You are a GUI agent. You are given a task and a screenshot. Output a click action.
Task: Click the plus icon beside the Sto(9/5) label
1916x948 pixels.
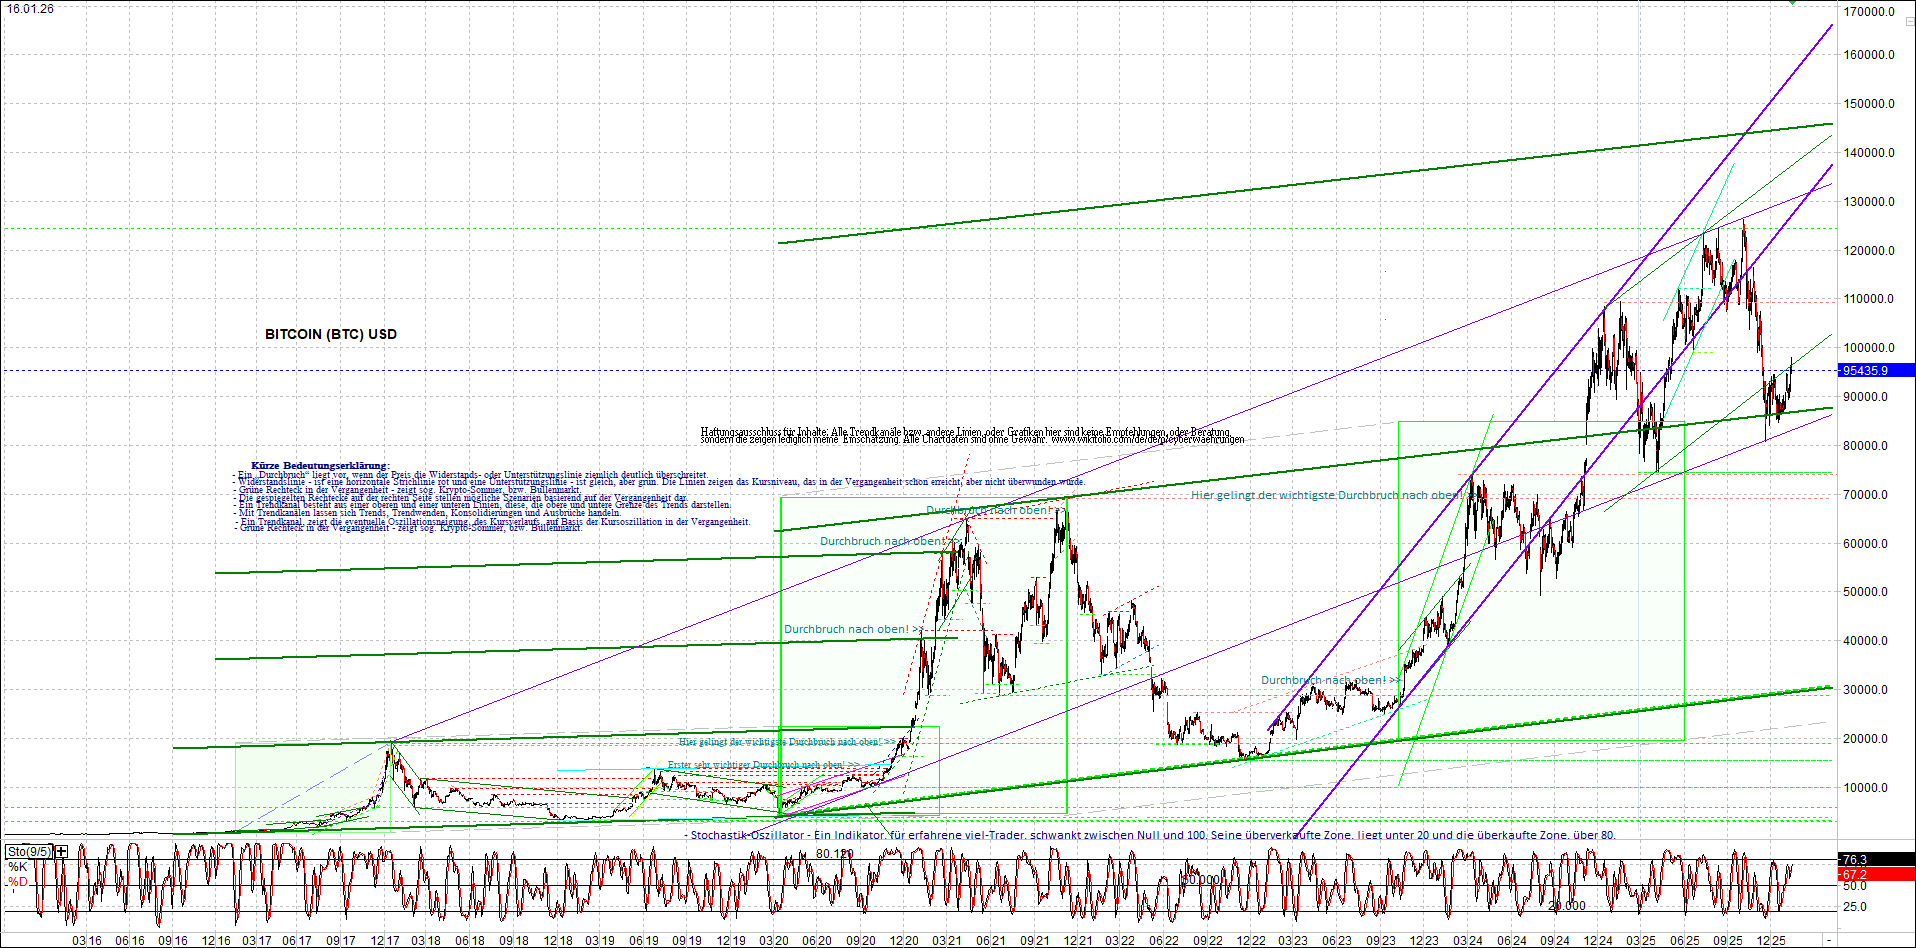coord(59,851)
